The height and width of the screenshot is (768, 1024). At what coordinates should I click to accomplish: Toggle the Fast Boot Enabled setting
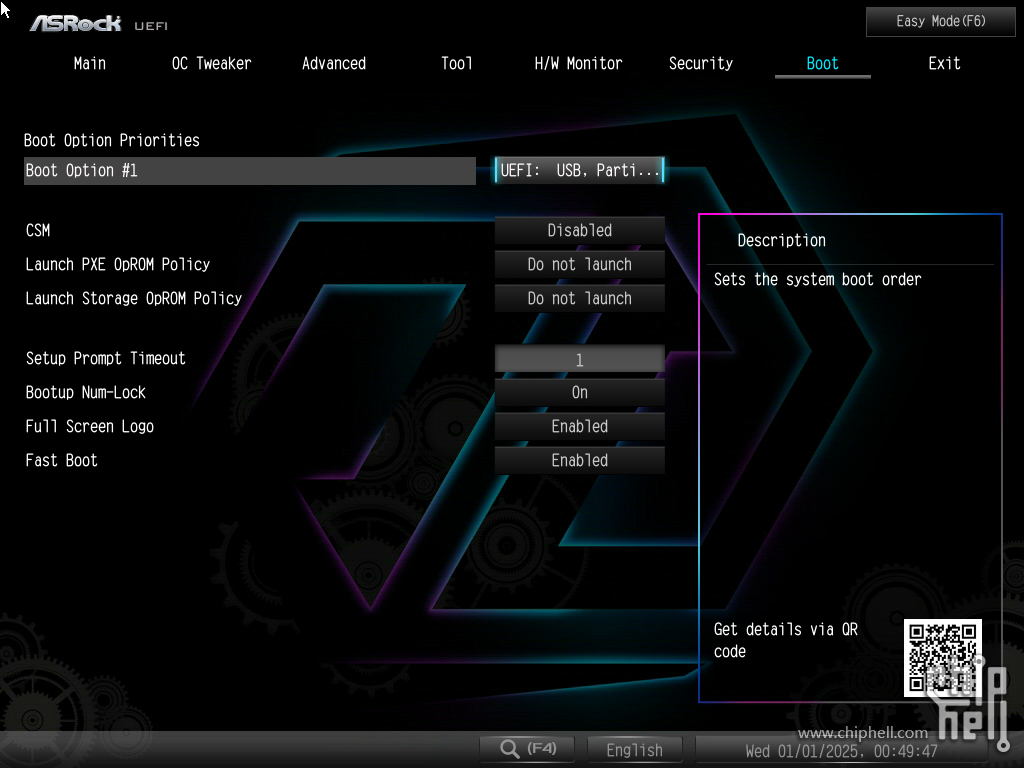coord(579,460)
